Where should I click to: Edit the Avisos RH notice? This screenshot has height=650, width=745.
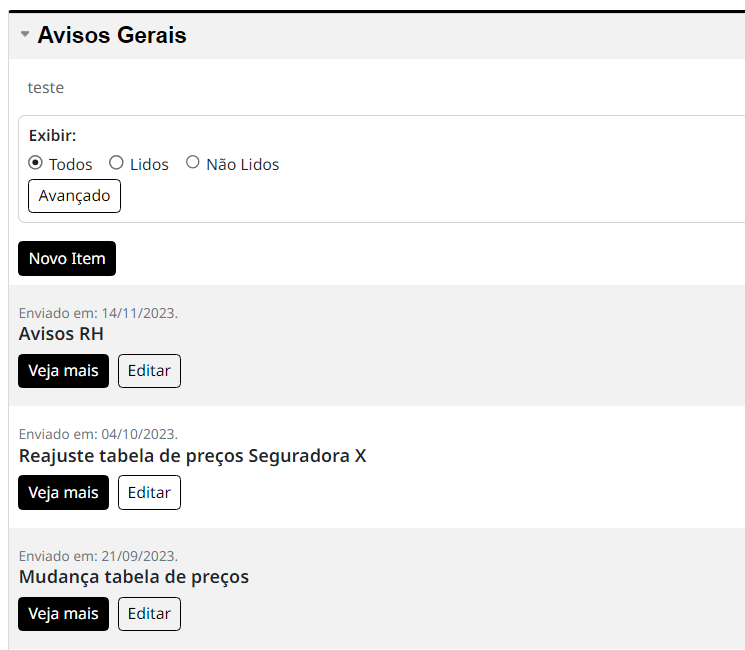pyautogui.click(x=149, y=371)
